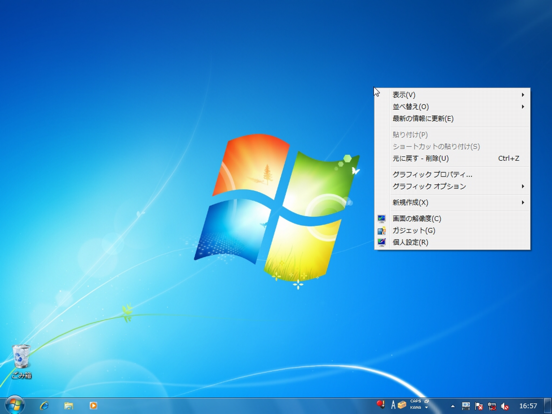552x414 pixels.
Task: Choose 最新の情報に更新(E) from context menu
Action: click(x=452, y=119)
